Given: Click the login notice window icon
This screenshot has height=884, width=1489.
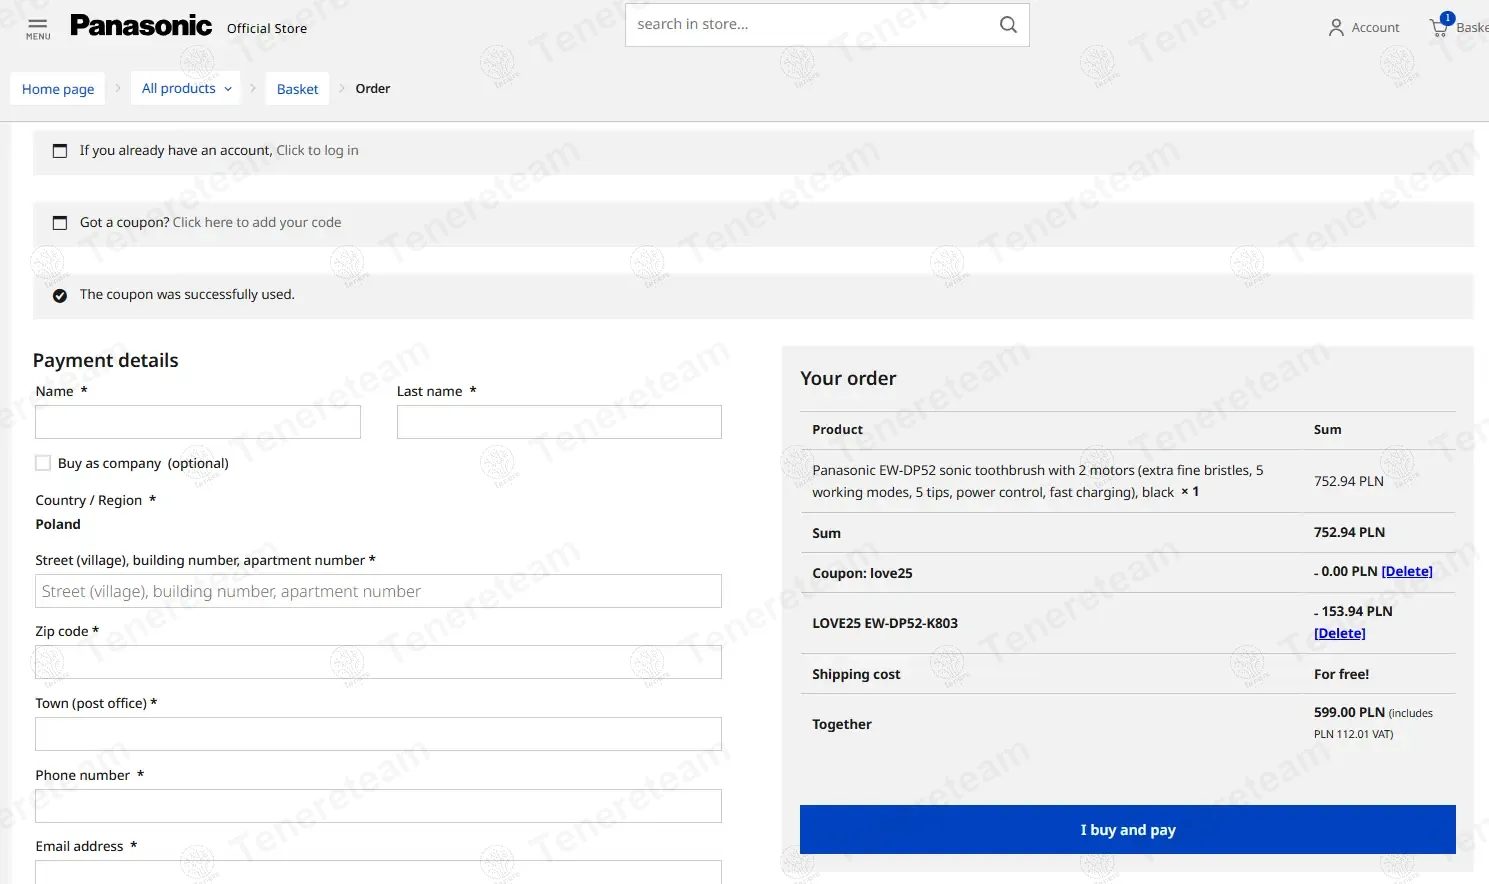Looking at the screenshot, I should pos(60,151).
